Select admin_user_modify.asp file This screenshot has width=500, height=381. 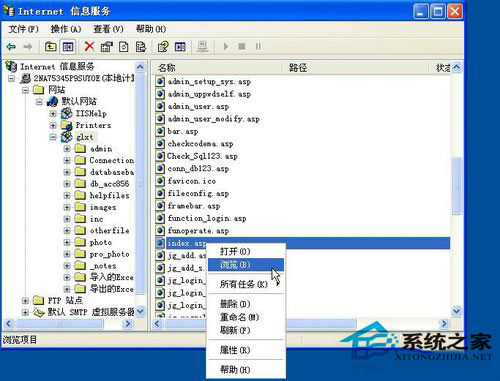[x=213, y=119]
